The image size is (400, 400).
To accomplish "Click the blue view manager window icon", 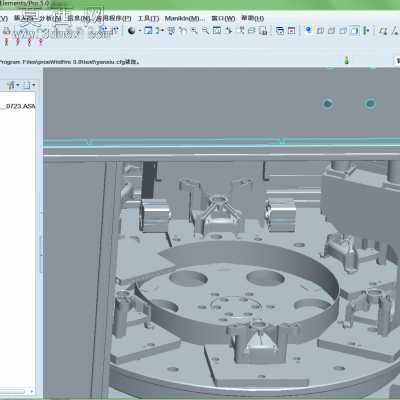I will coord(148,31).
